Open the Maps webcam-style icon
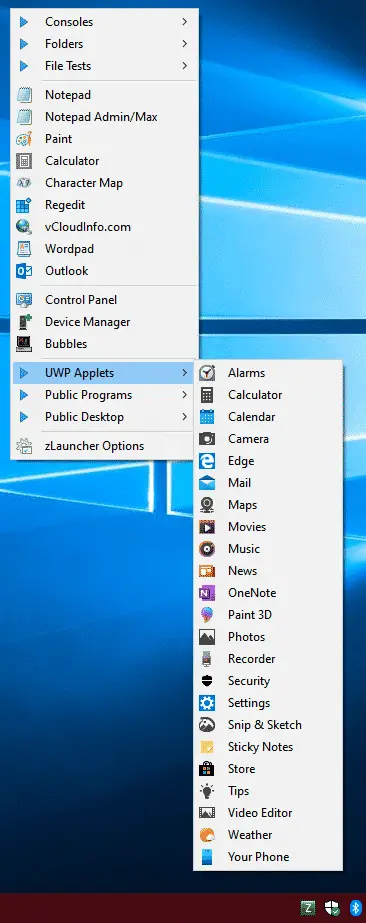366x923 pixels. [x=207, y=505]
